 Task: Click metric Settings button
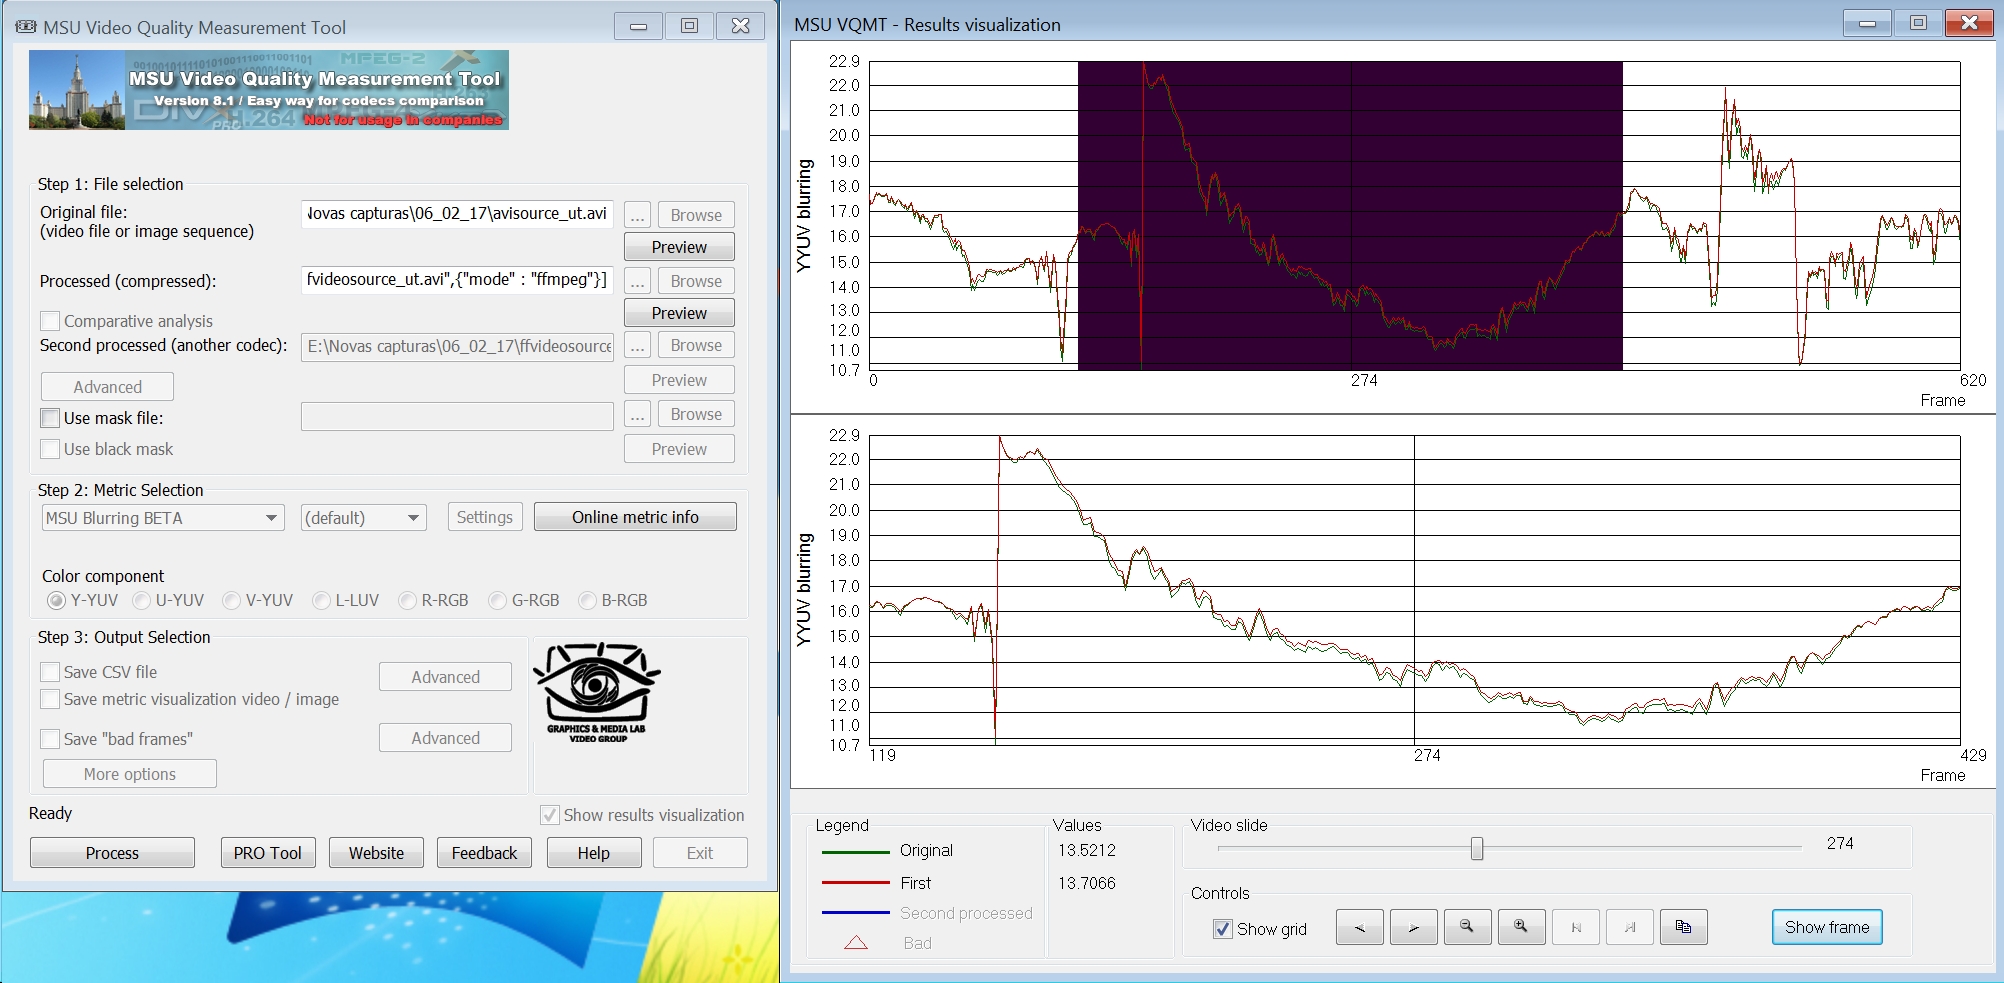485,517
